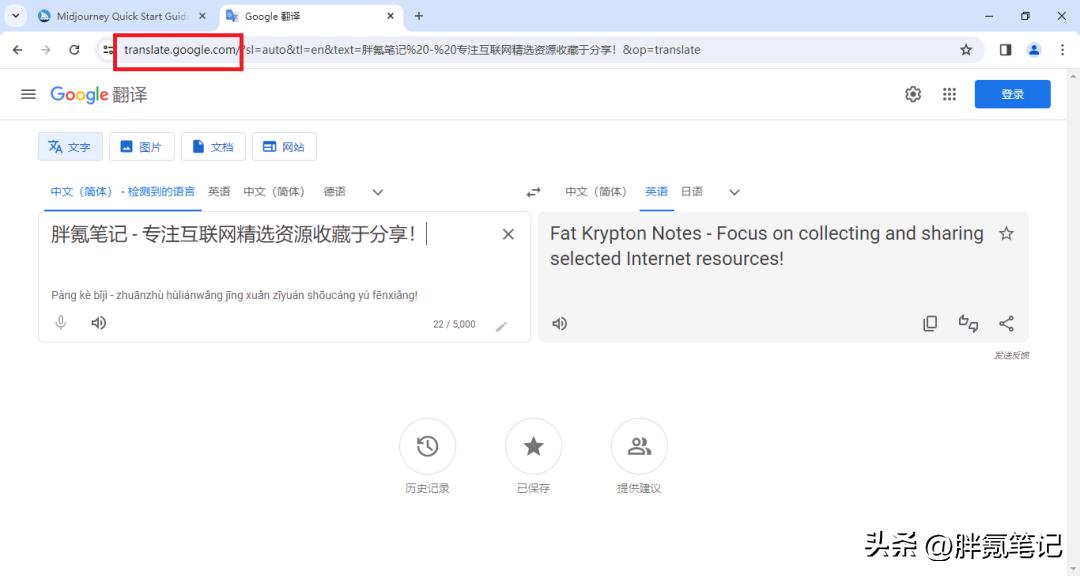1080x576 pixels.
Task: Copy the English translation
Action: pyautogui.click(x=930, y=323)
